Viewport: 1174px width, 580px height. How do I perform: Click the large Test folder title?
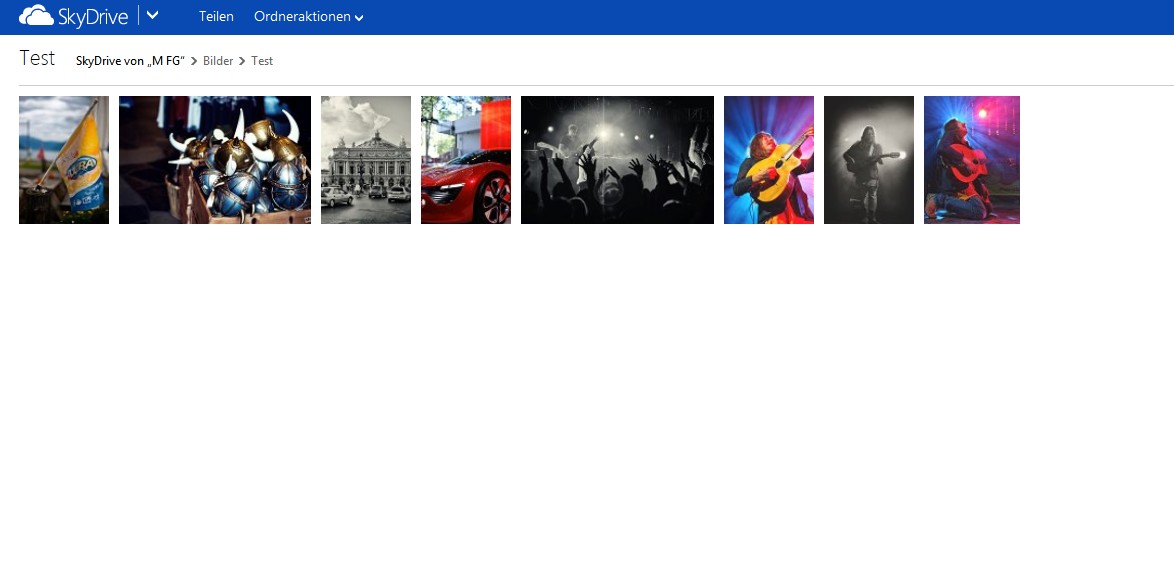(37, 58)
